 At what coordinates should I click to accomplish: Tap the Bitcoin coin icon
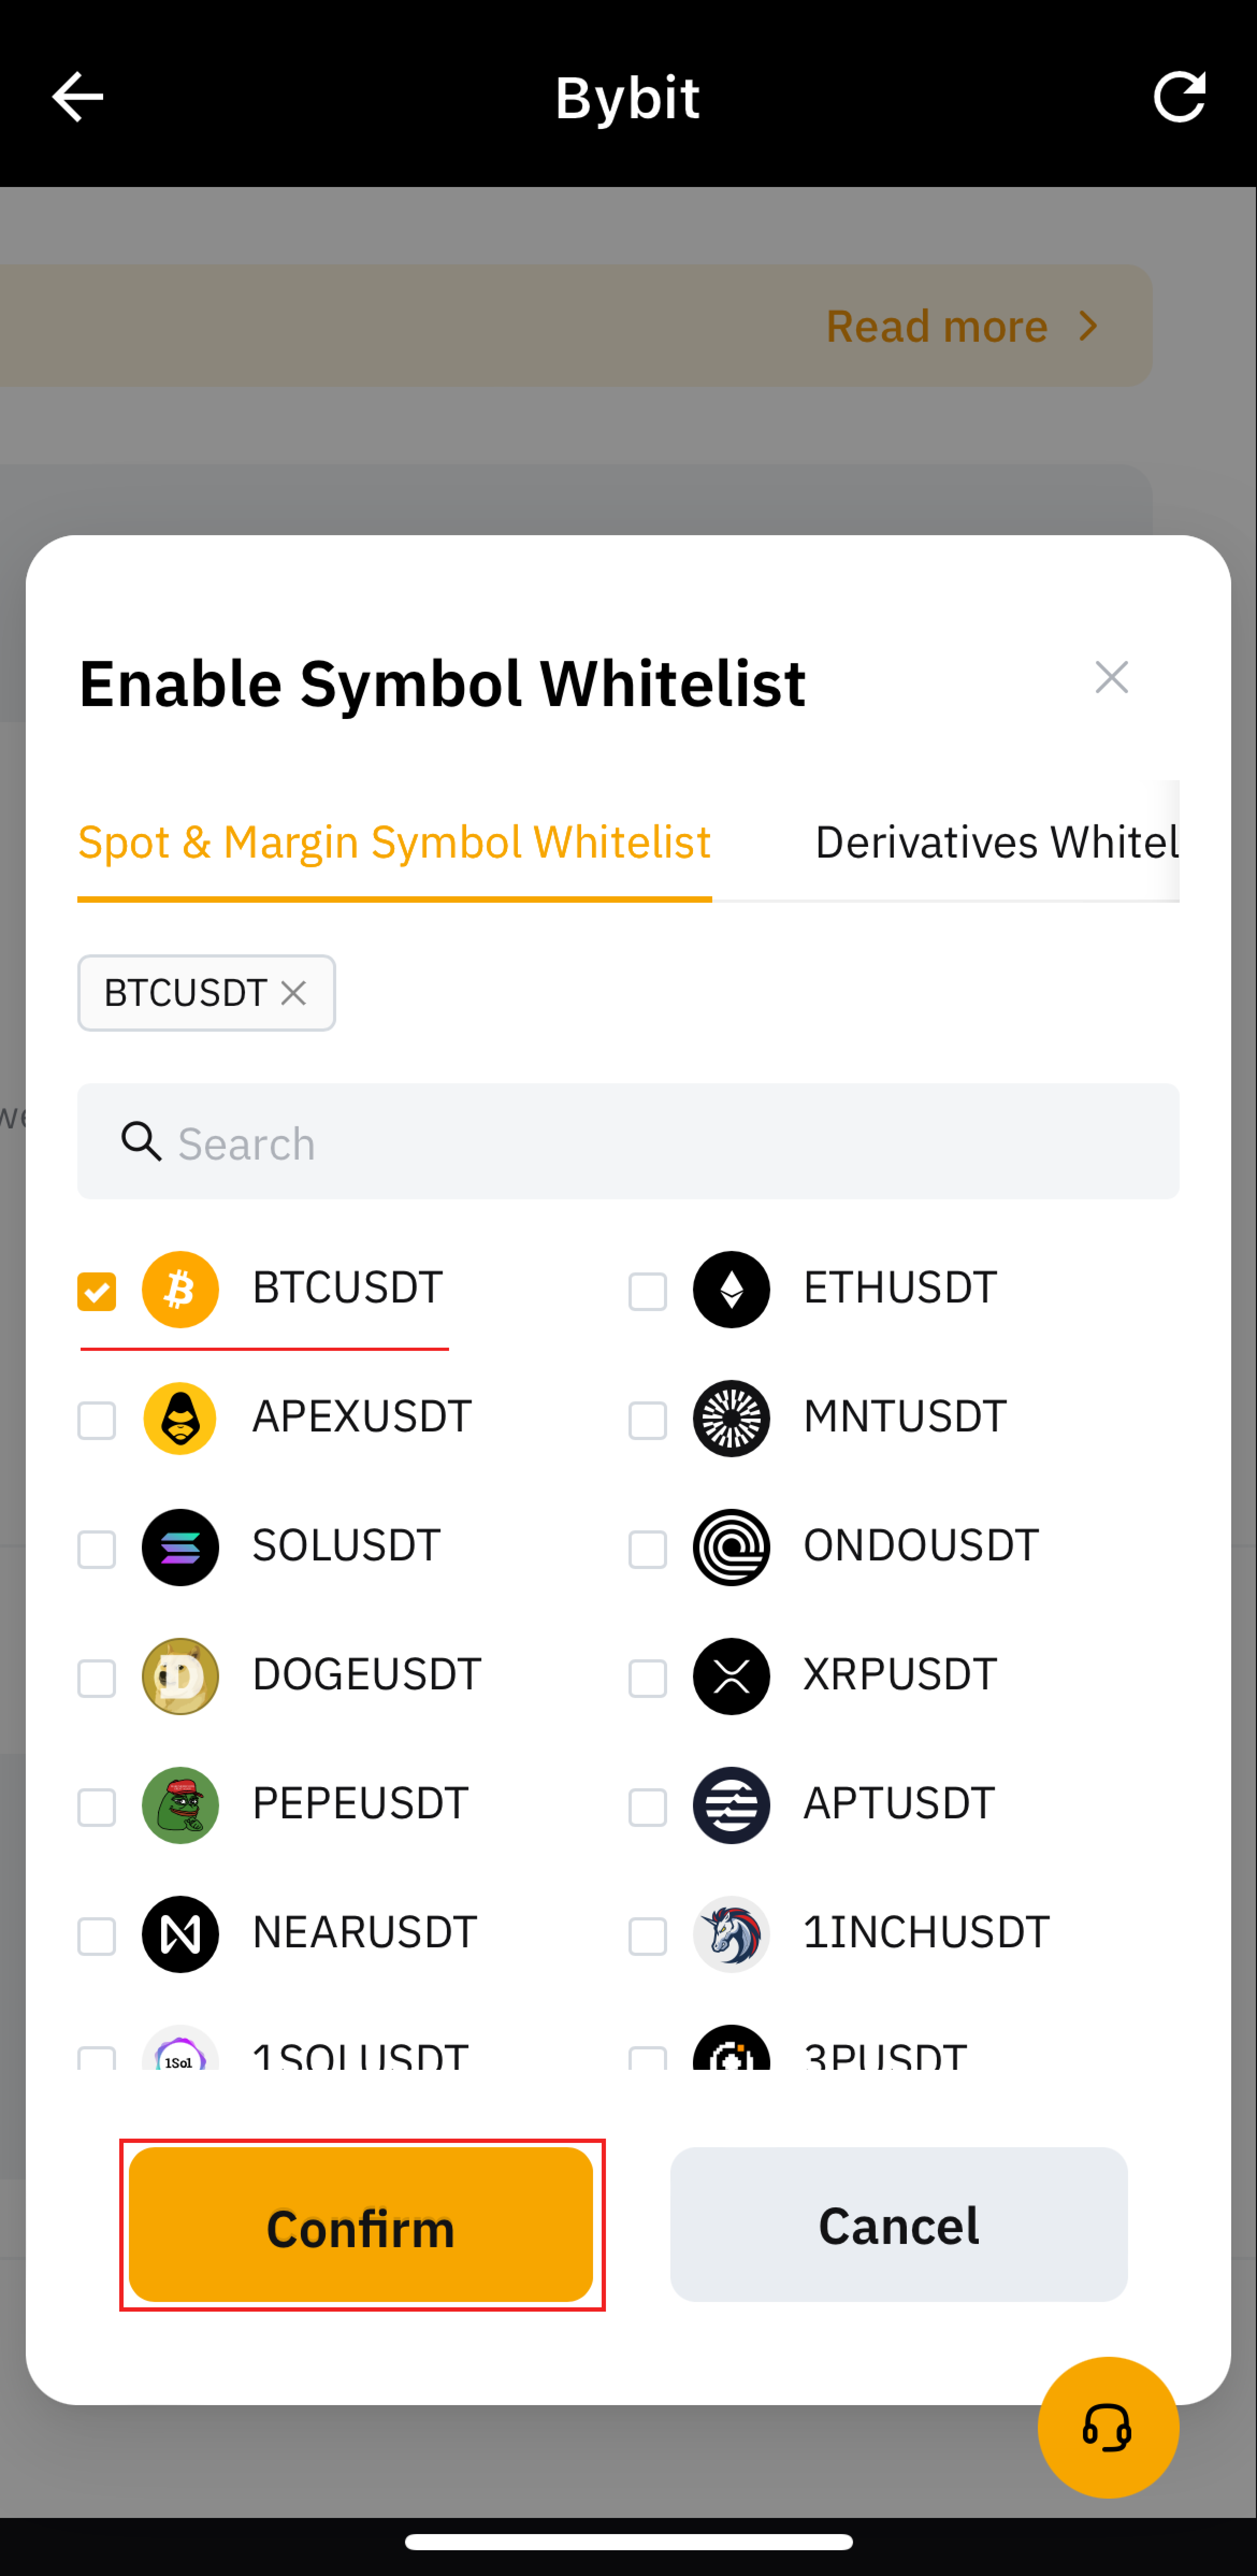click(x=180, y=1289)
